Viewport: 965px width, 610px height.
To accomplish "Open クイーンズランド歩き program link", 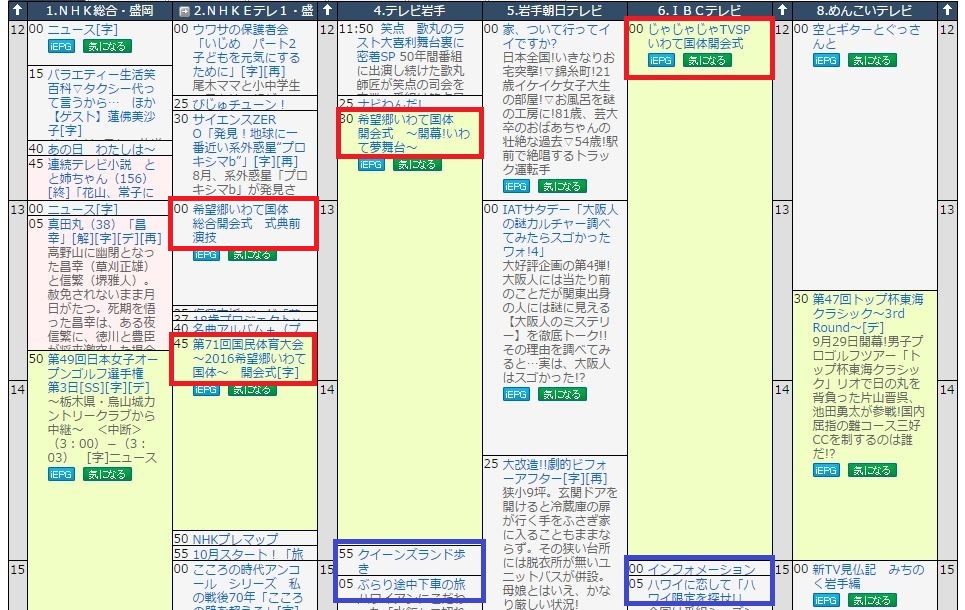I will coord(412,561).
